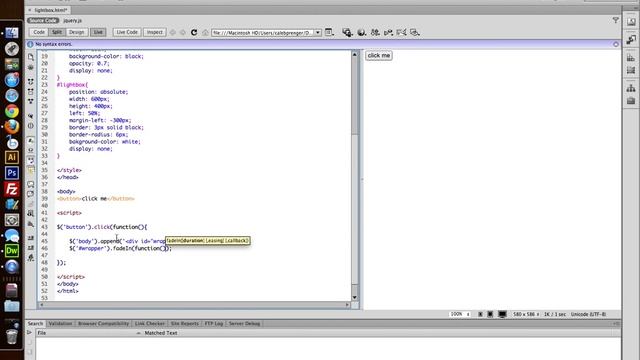Select desktop size icon in status bar
This screenshot has height=360, width=640.
click(502, 314)
